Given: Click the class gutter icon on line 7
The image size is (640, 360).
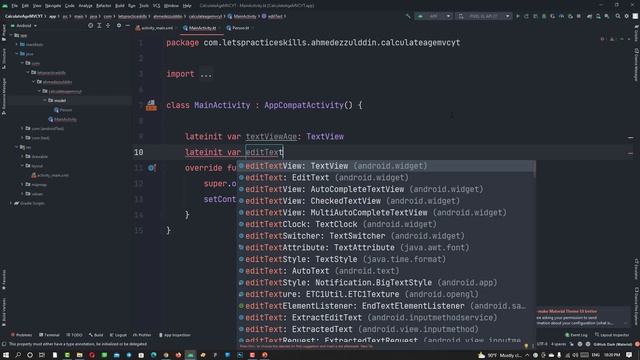Looking at the screenshot, I should [151, 105].
